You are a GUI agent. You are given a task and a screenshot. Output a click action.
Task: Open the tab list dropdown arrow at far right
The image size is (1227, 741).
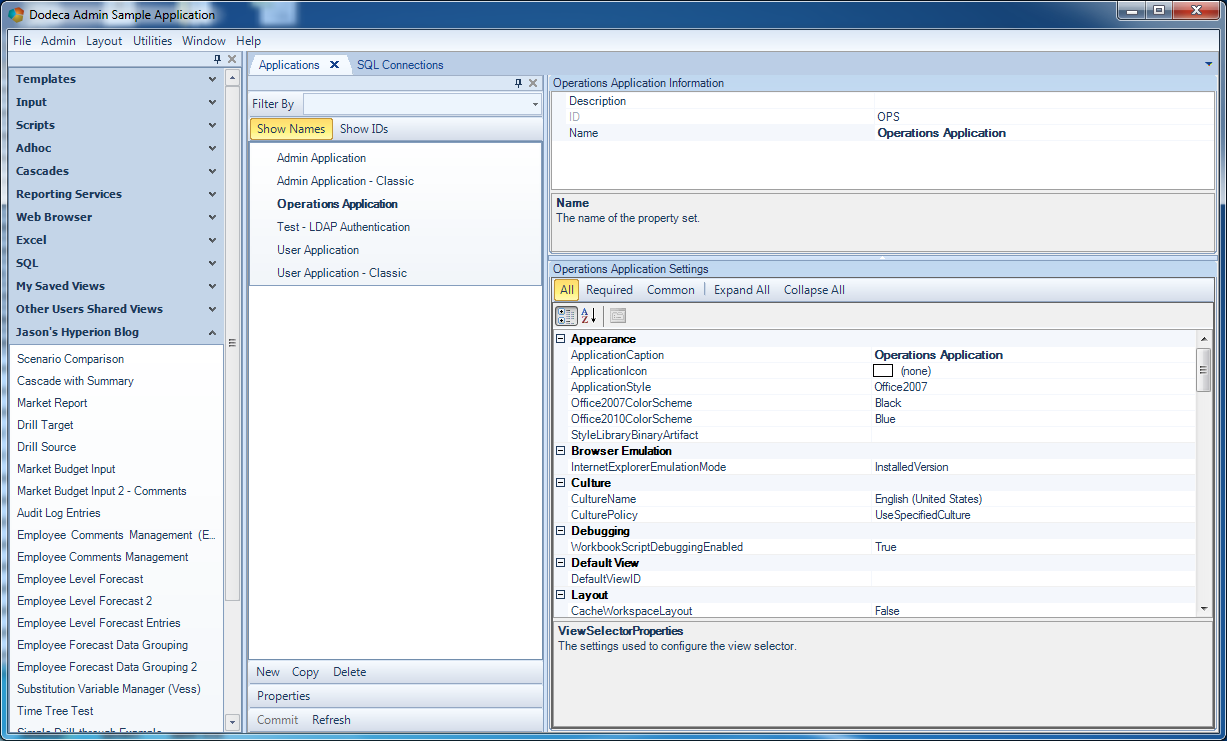1209,64
